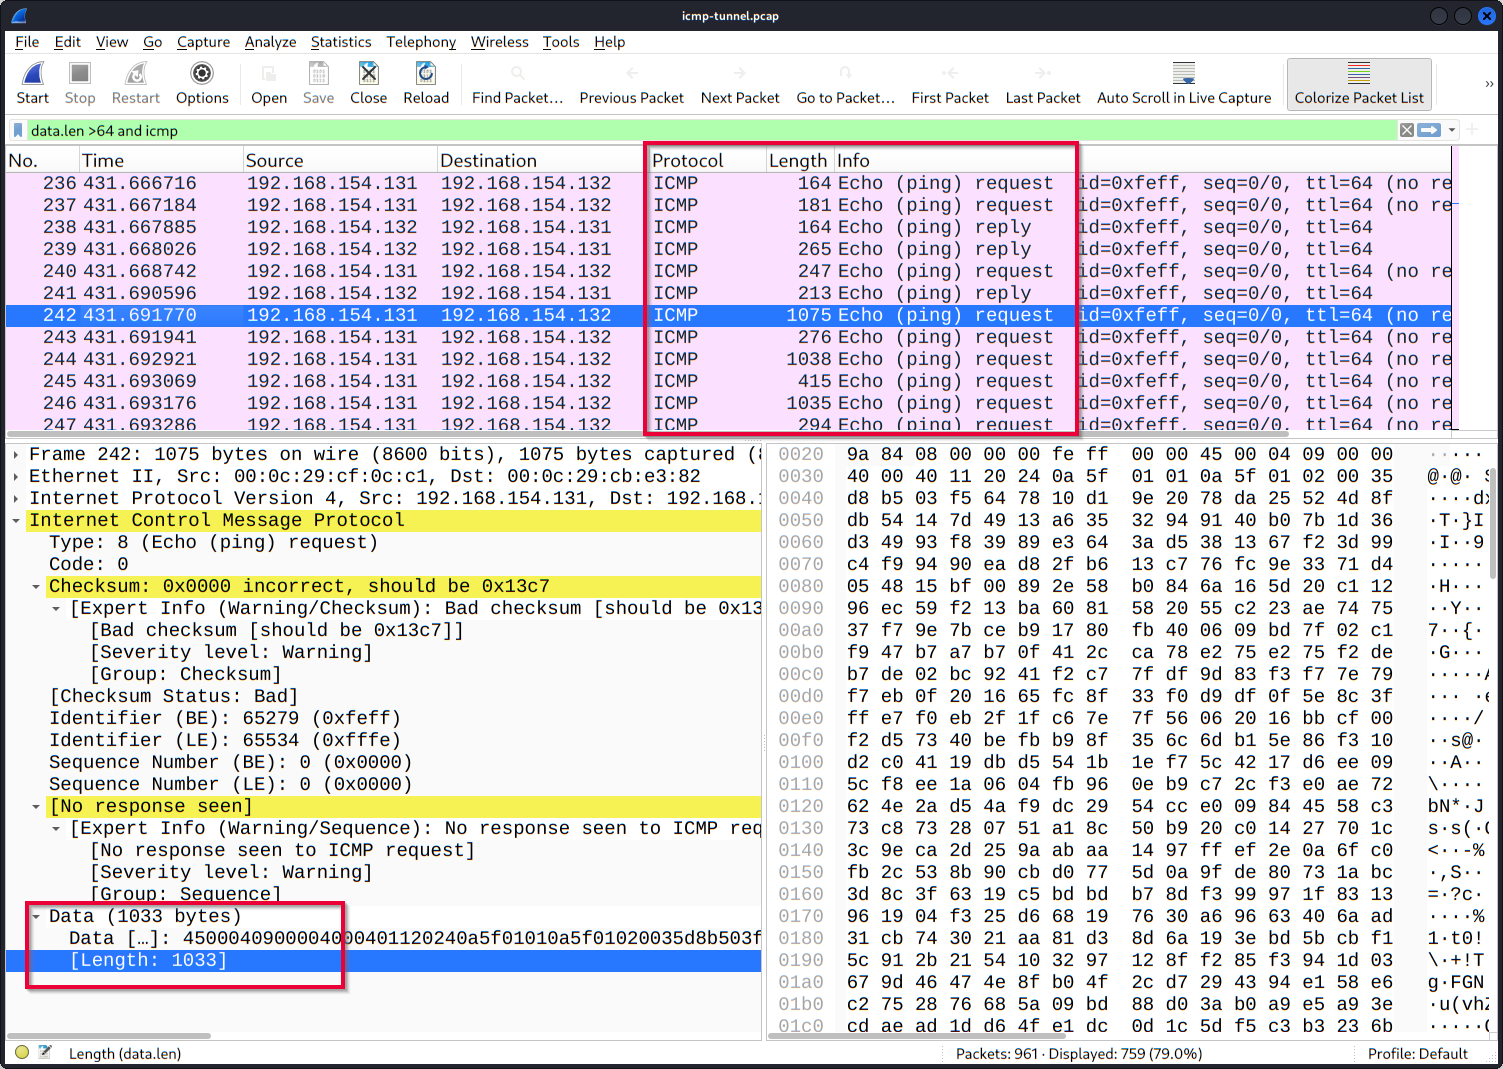
Task: Open expert information yellow circle icon
Action: (x=22, y=1052)
